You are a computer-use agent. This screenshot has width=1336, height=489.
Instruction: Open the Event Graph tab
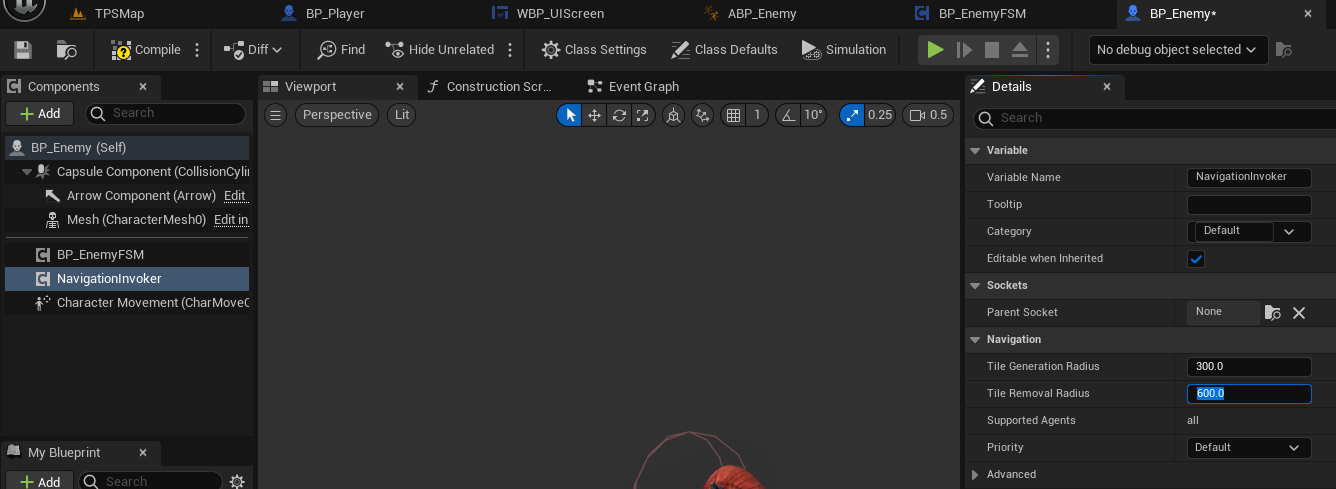643,87
